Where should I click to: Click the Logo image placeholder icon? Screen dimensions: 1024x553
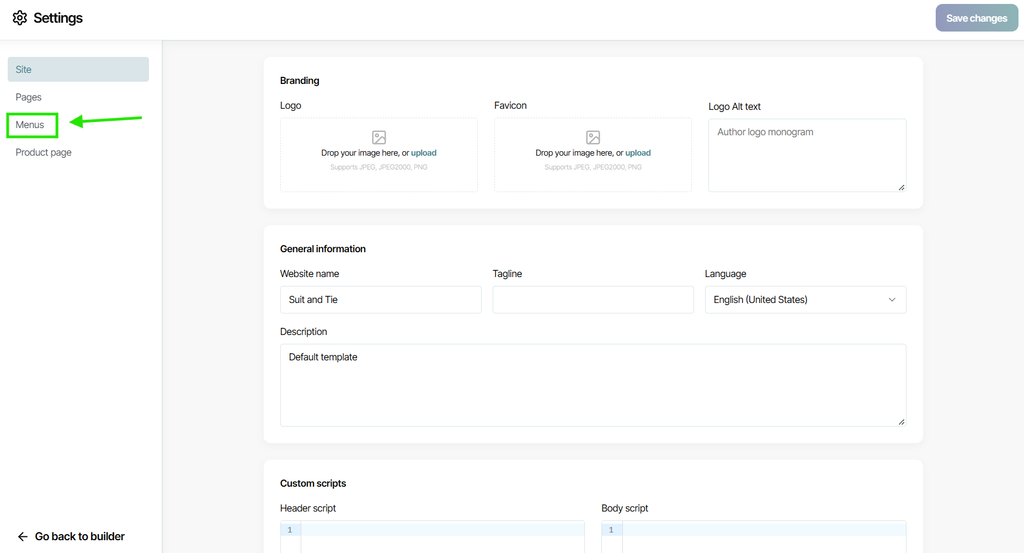coord(379,137)
